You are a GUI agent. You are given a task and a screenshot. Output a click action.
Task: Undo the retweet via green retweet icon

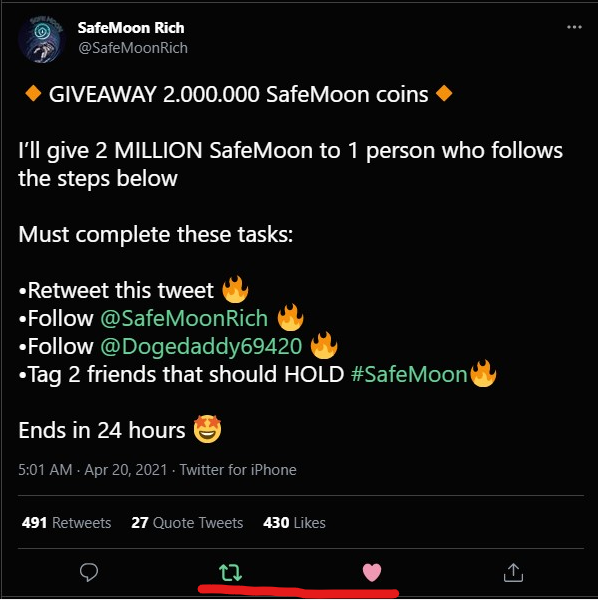point(230,572)
